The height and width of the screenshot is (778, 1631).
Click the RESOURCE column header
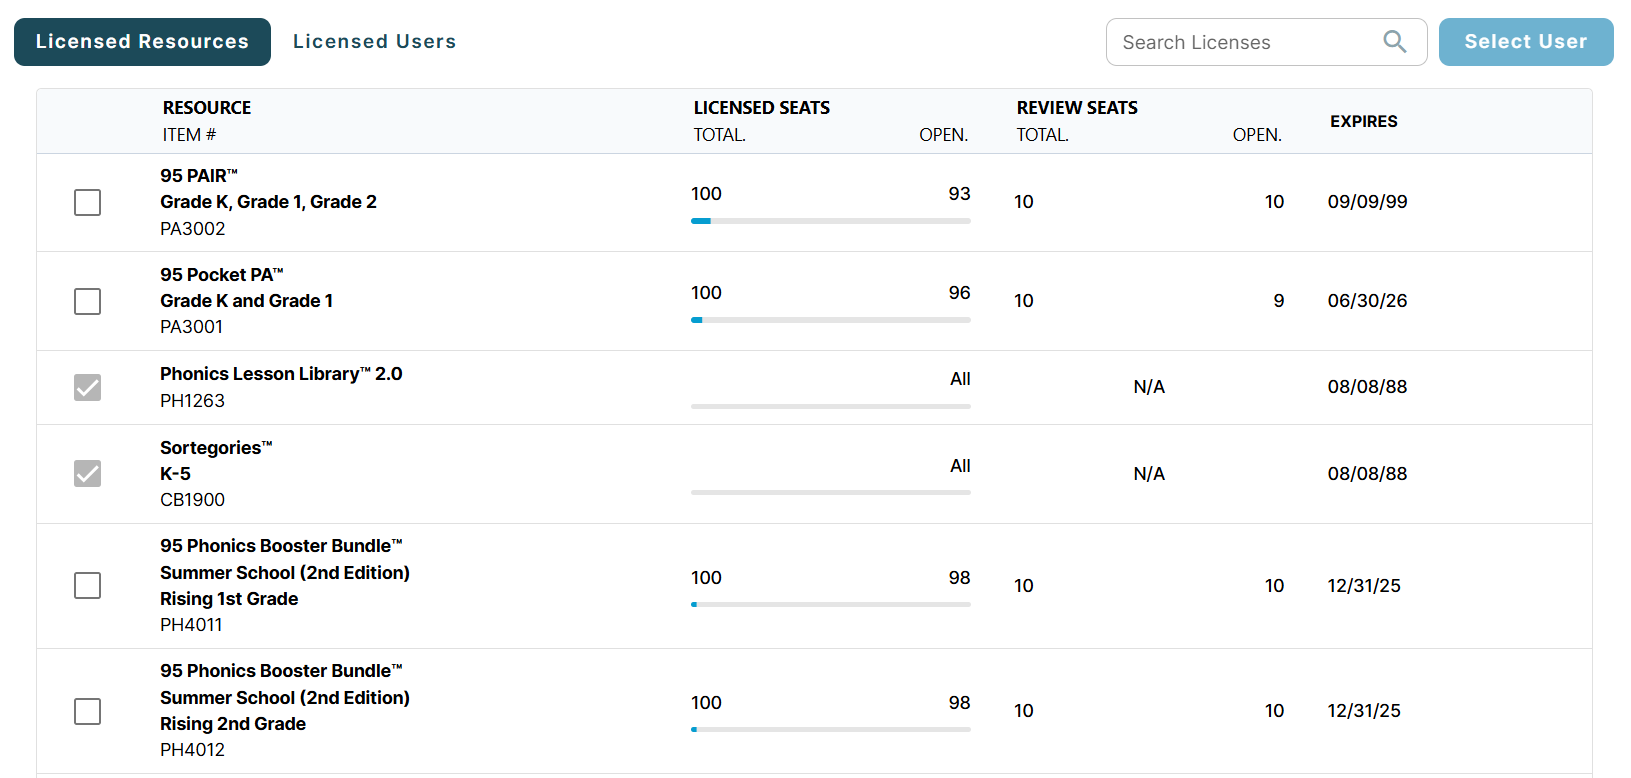[x=207, y=108]
